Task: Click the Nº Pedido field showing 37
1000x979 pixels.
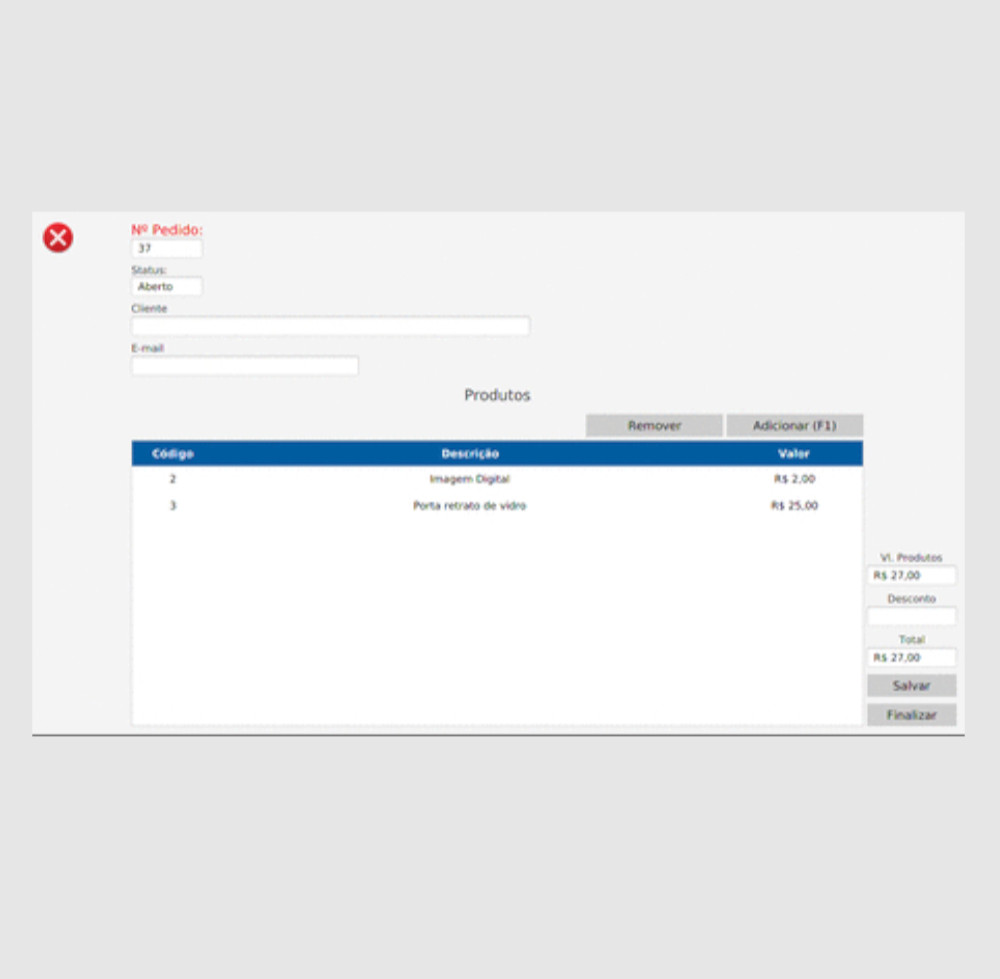Action: pos(166,249)
